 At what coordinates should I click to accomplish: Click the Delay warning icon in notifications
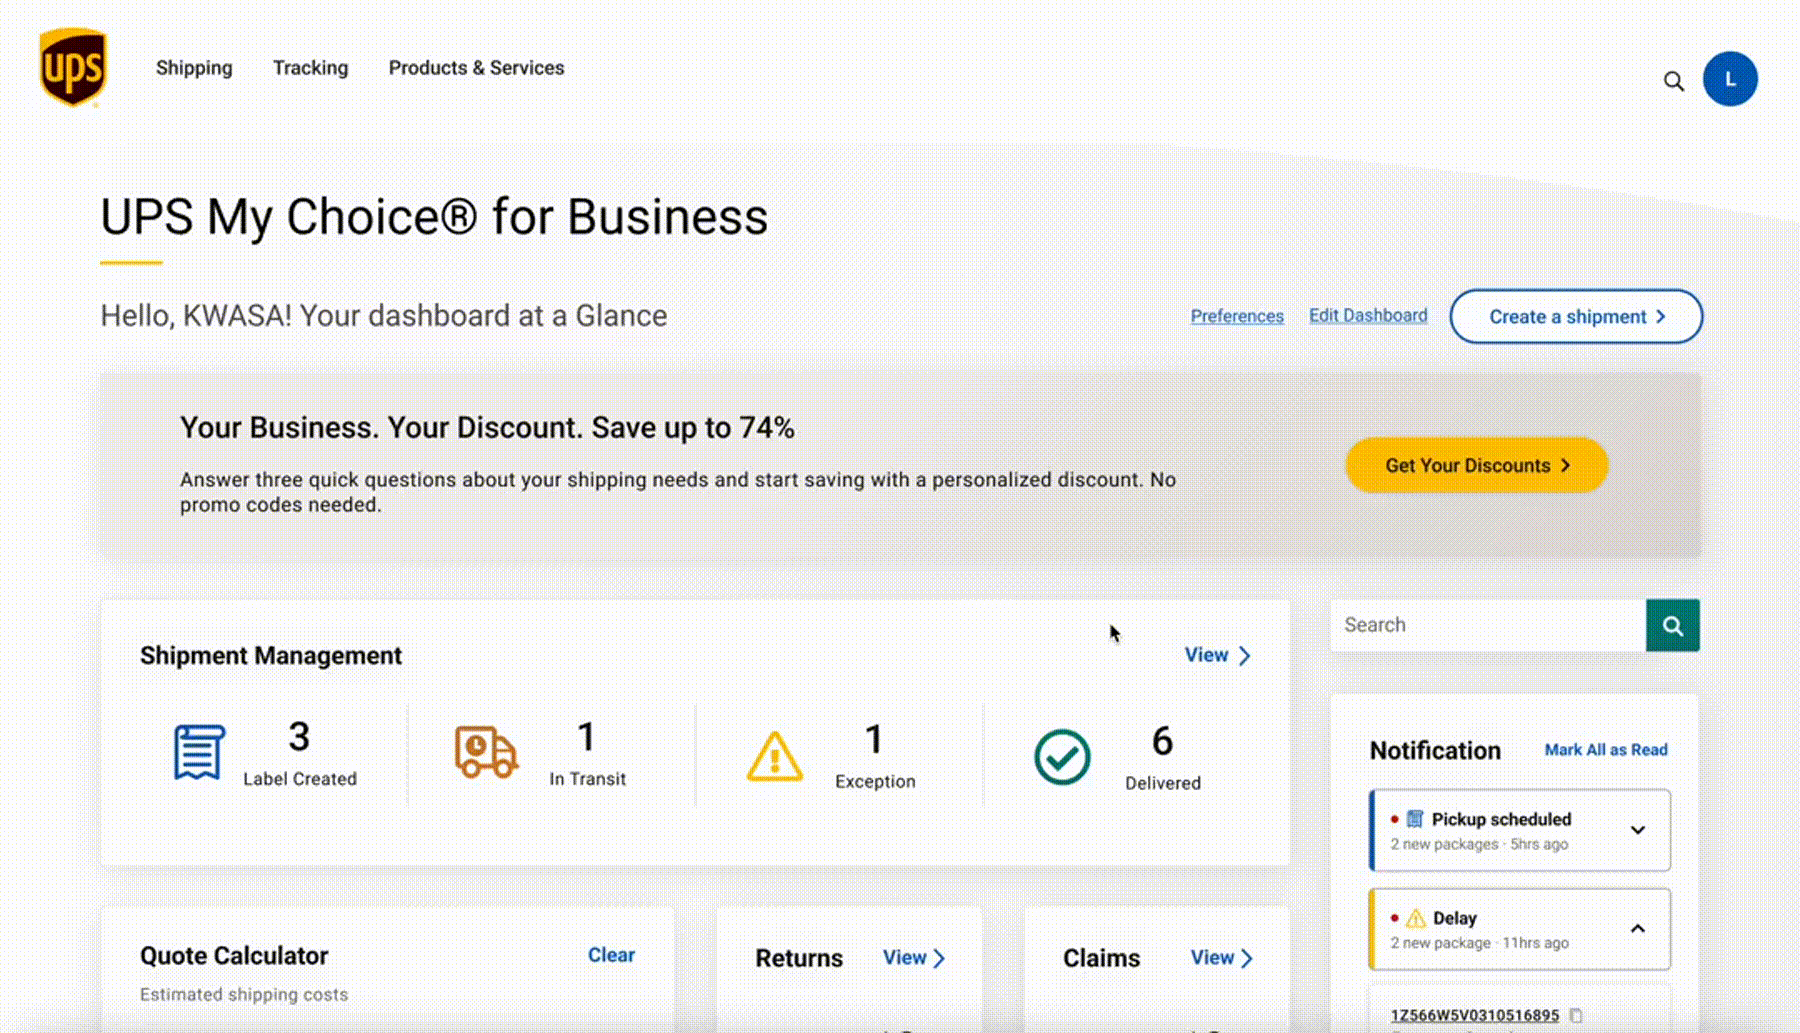point(1416,918)
